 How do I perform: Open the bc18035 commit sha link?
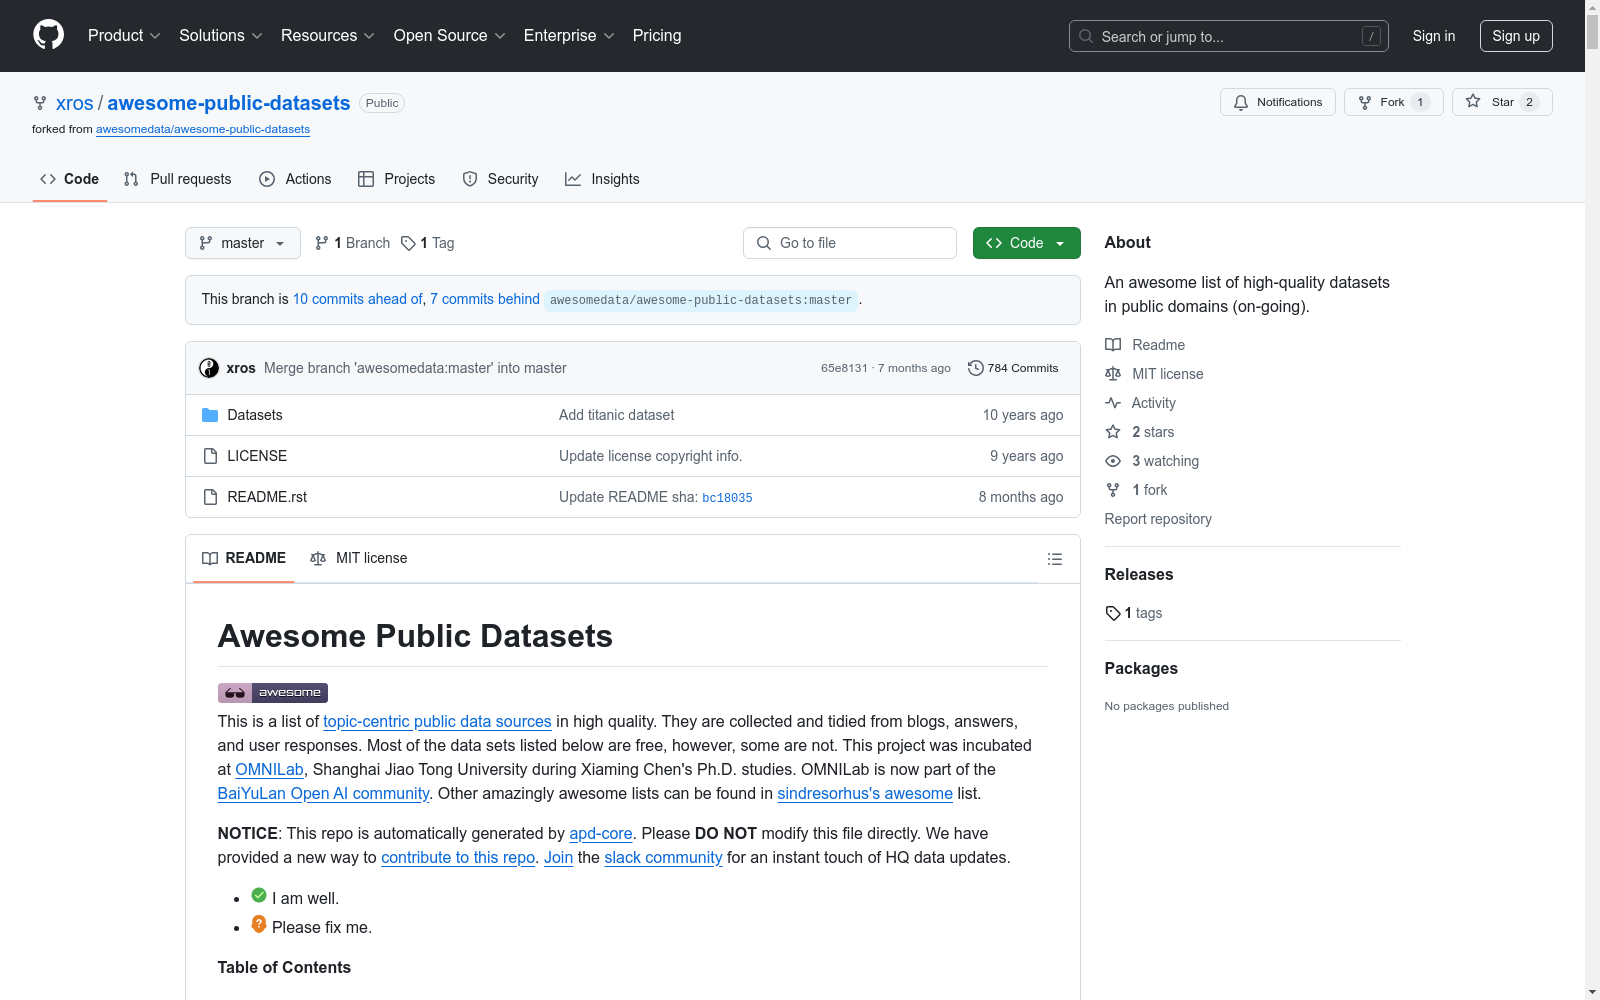727,498
